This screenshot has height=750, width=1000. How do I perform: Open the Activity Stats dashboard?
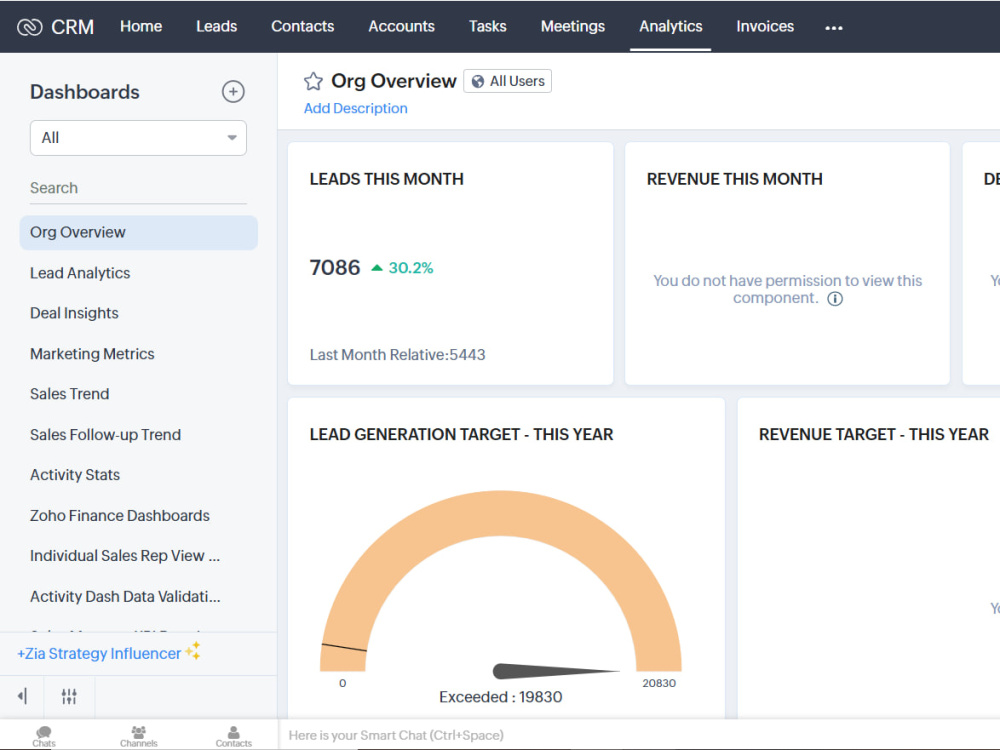click(75, 475)
